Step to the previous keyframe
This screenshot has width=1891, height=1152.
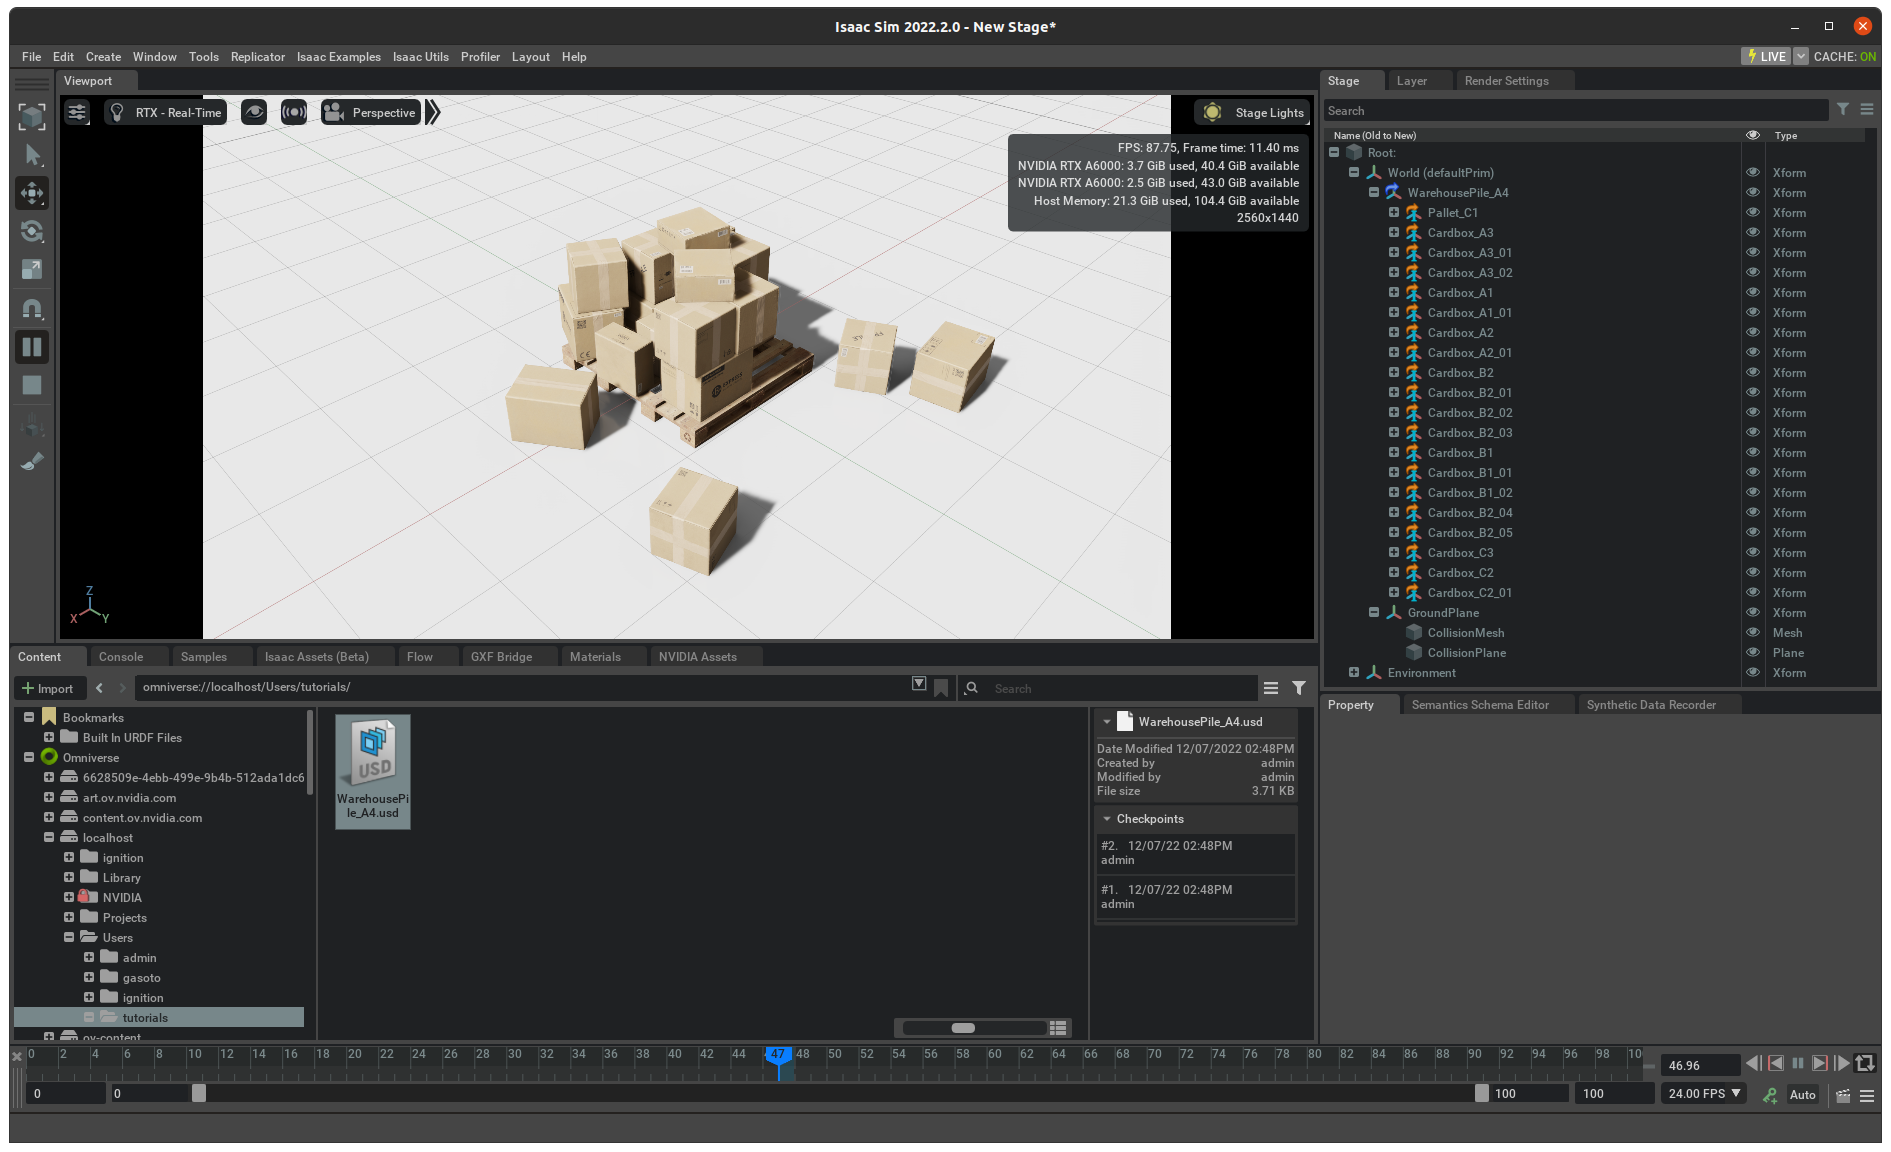point(1776,1064)
